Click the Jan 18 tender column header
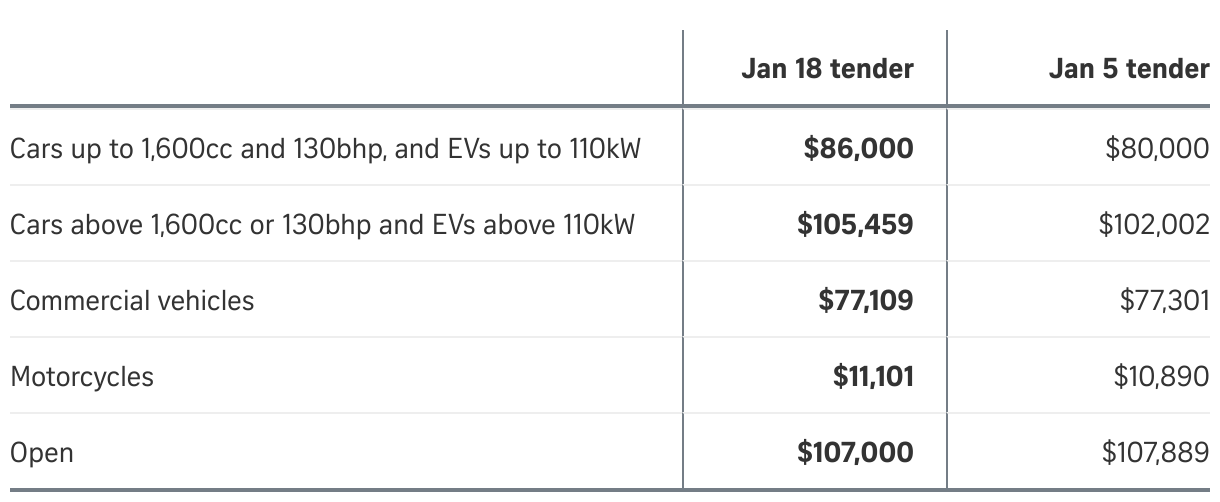 (x=827, y=69)
